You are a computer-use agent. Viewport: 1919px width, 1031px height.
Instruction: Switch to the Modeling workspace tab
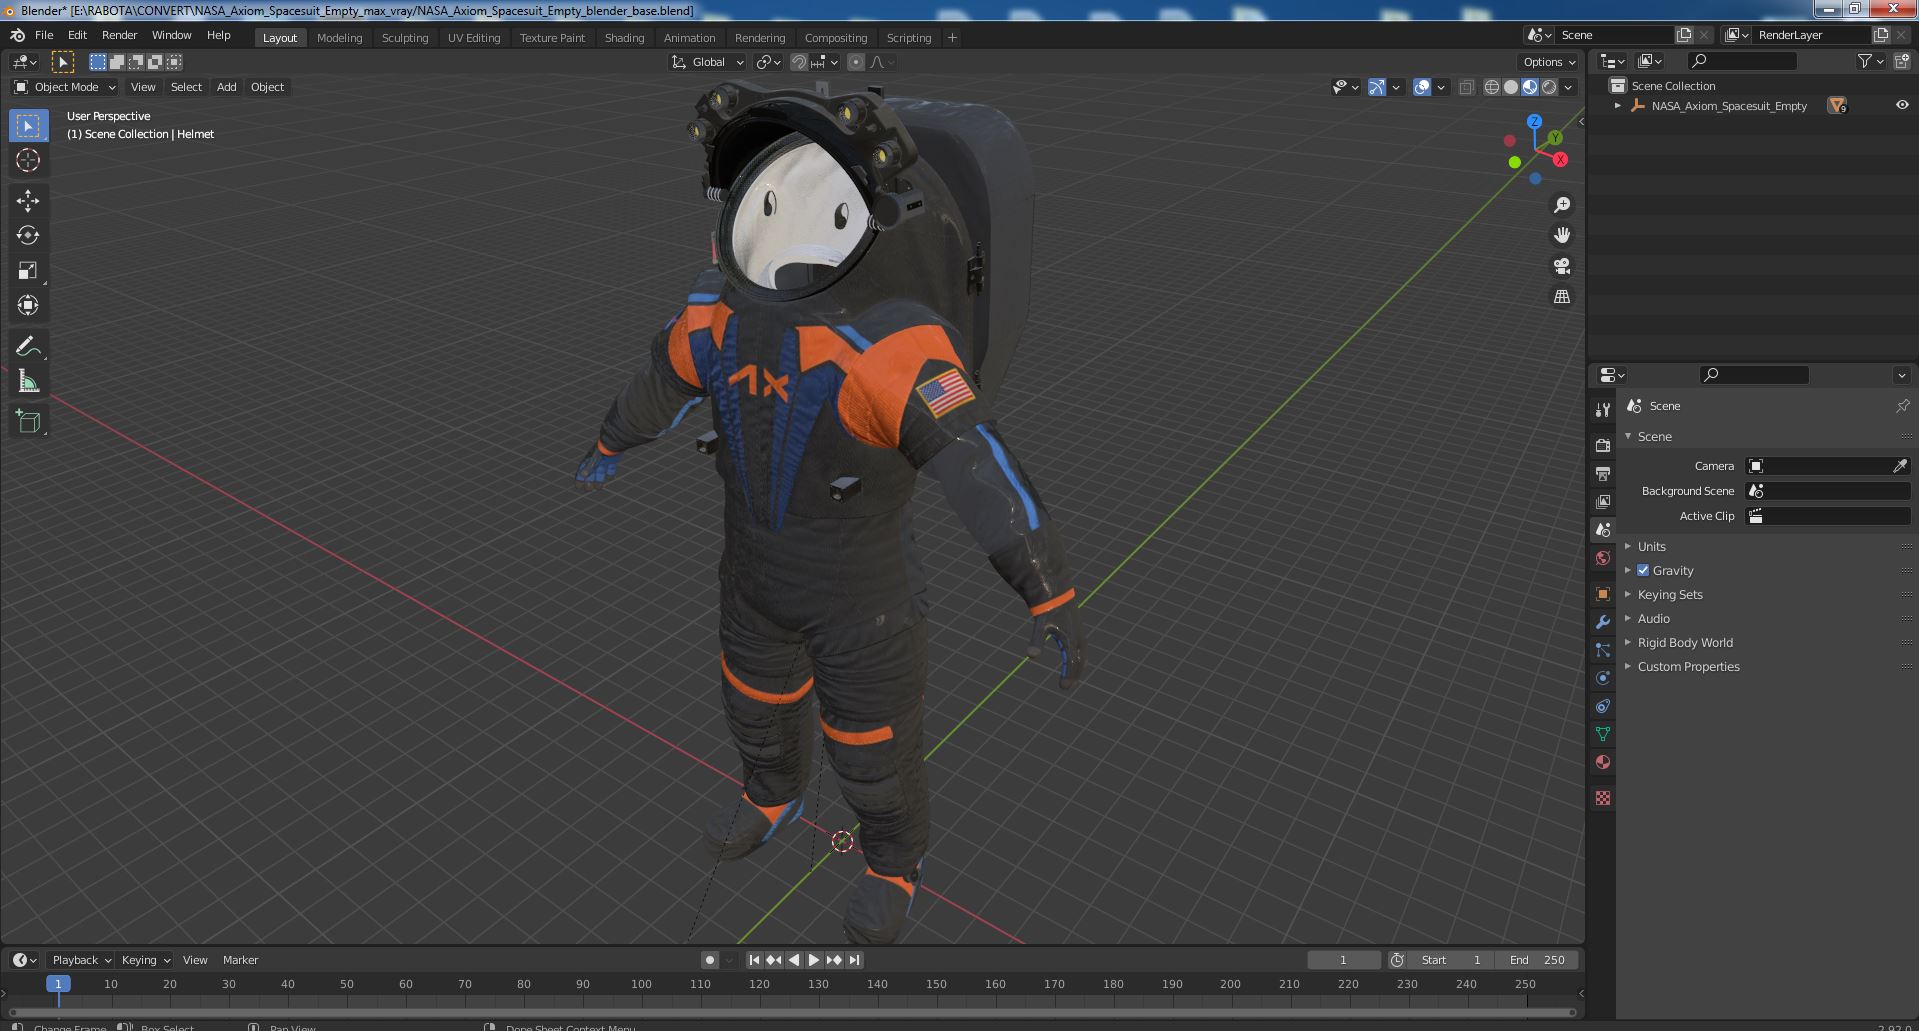(x=339, y=38)
